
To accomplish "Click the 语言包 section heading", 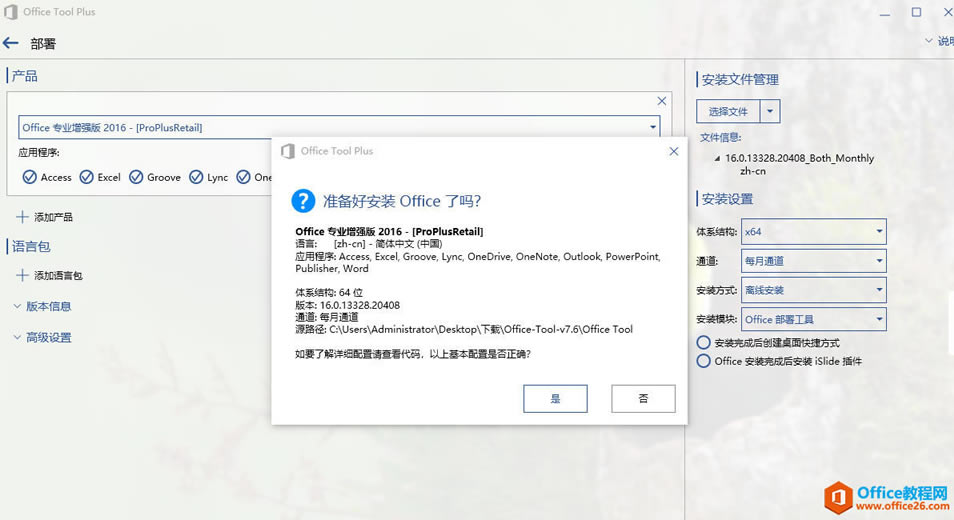I will coord(31,246).
